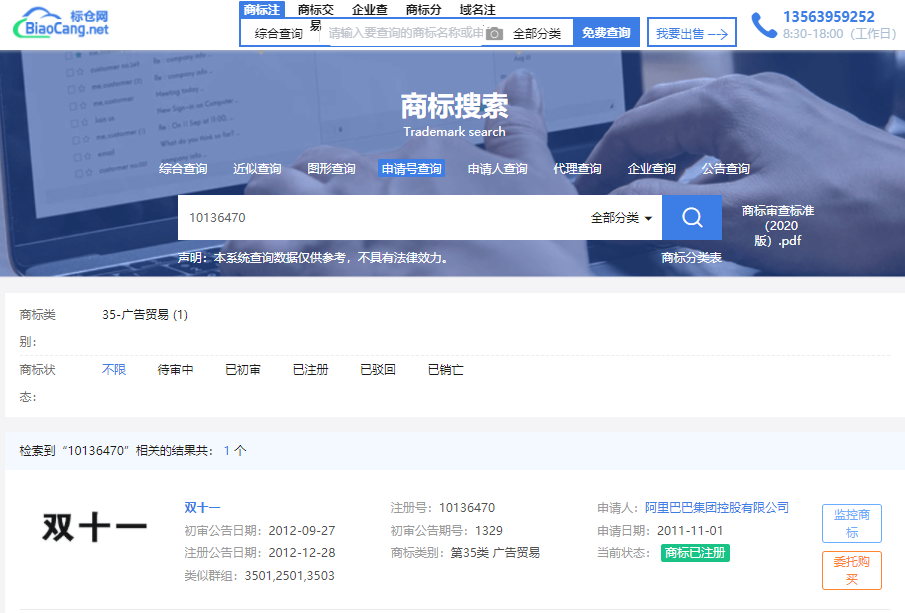Switch to 商标分 top tab
The image size is (905, 613).
424,10
